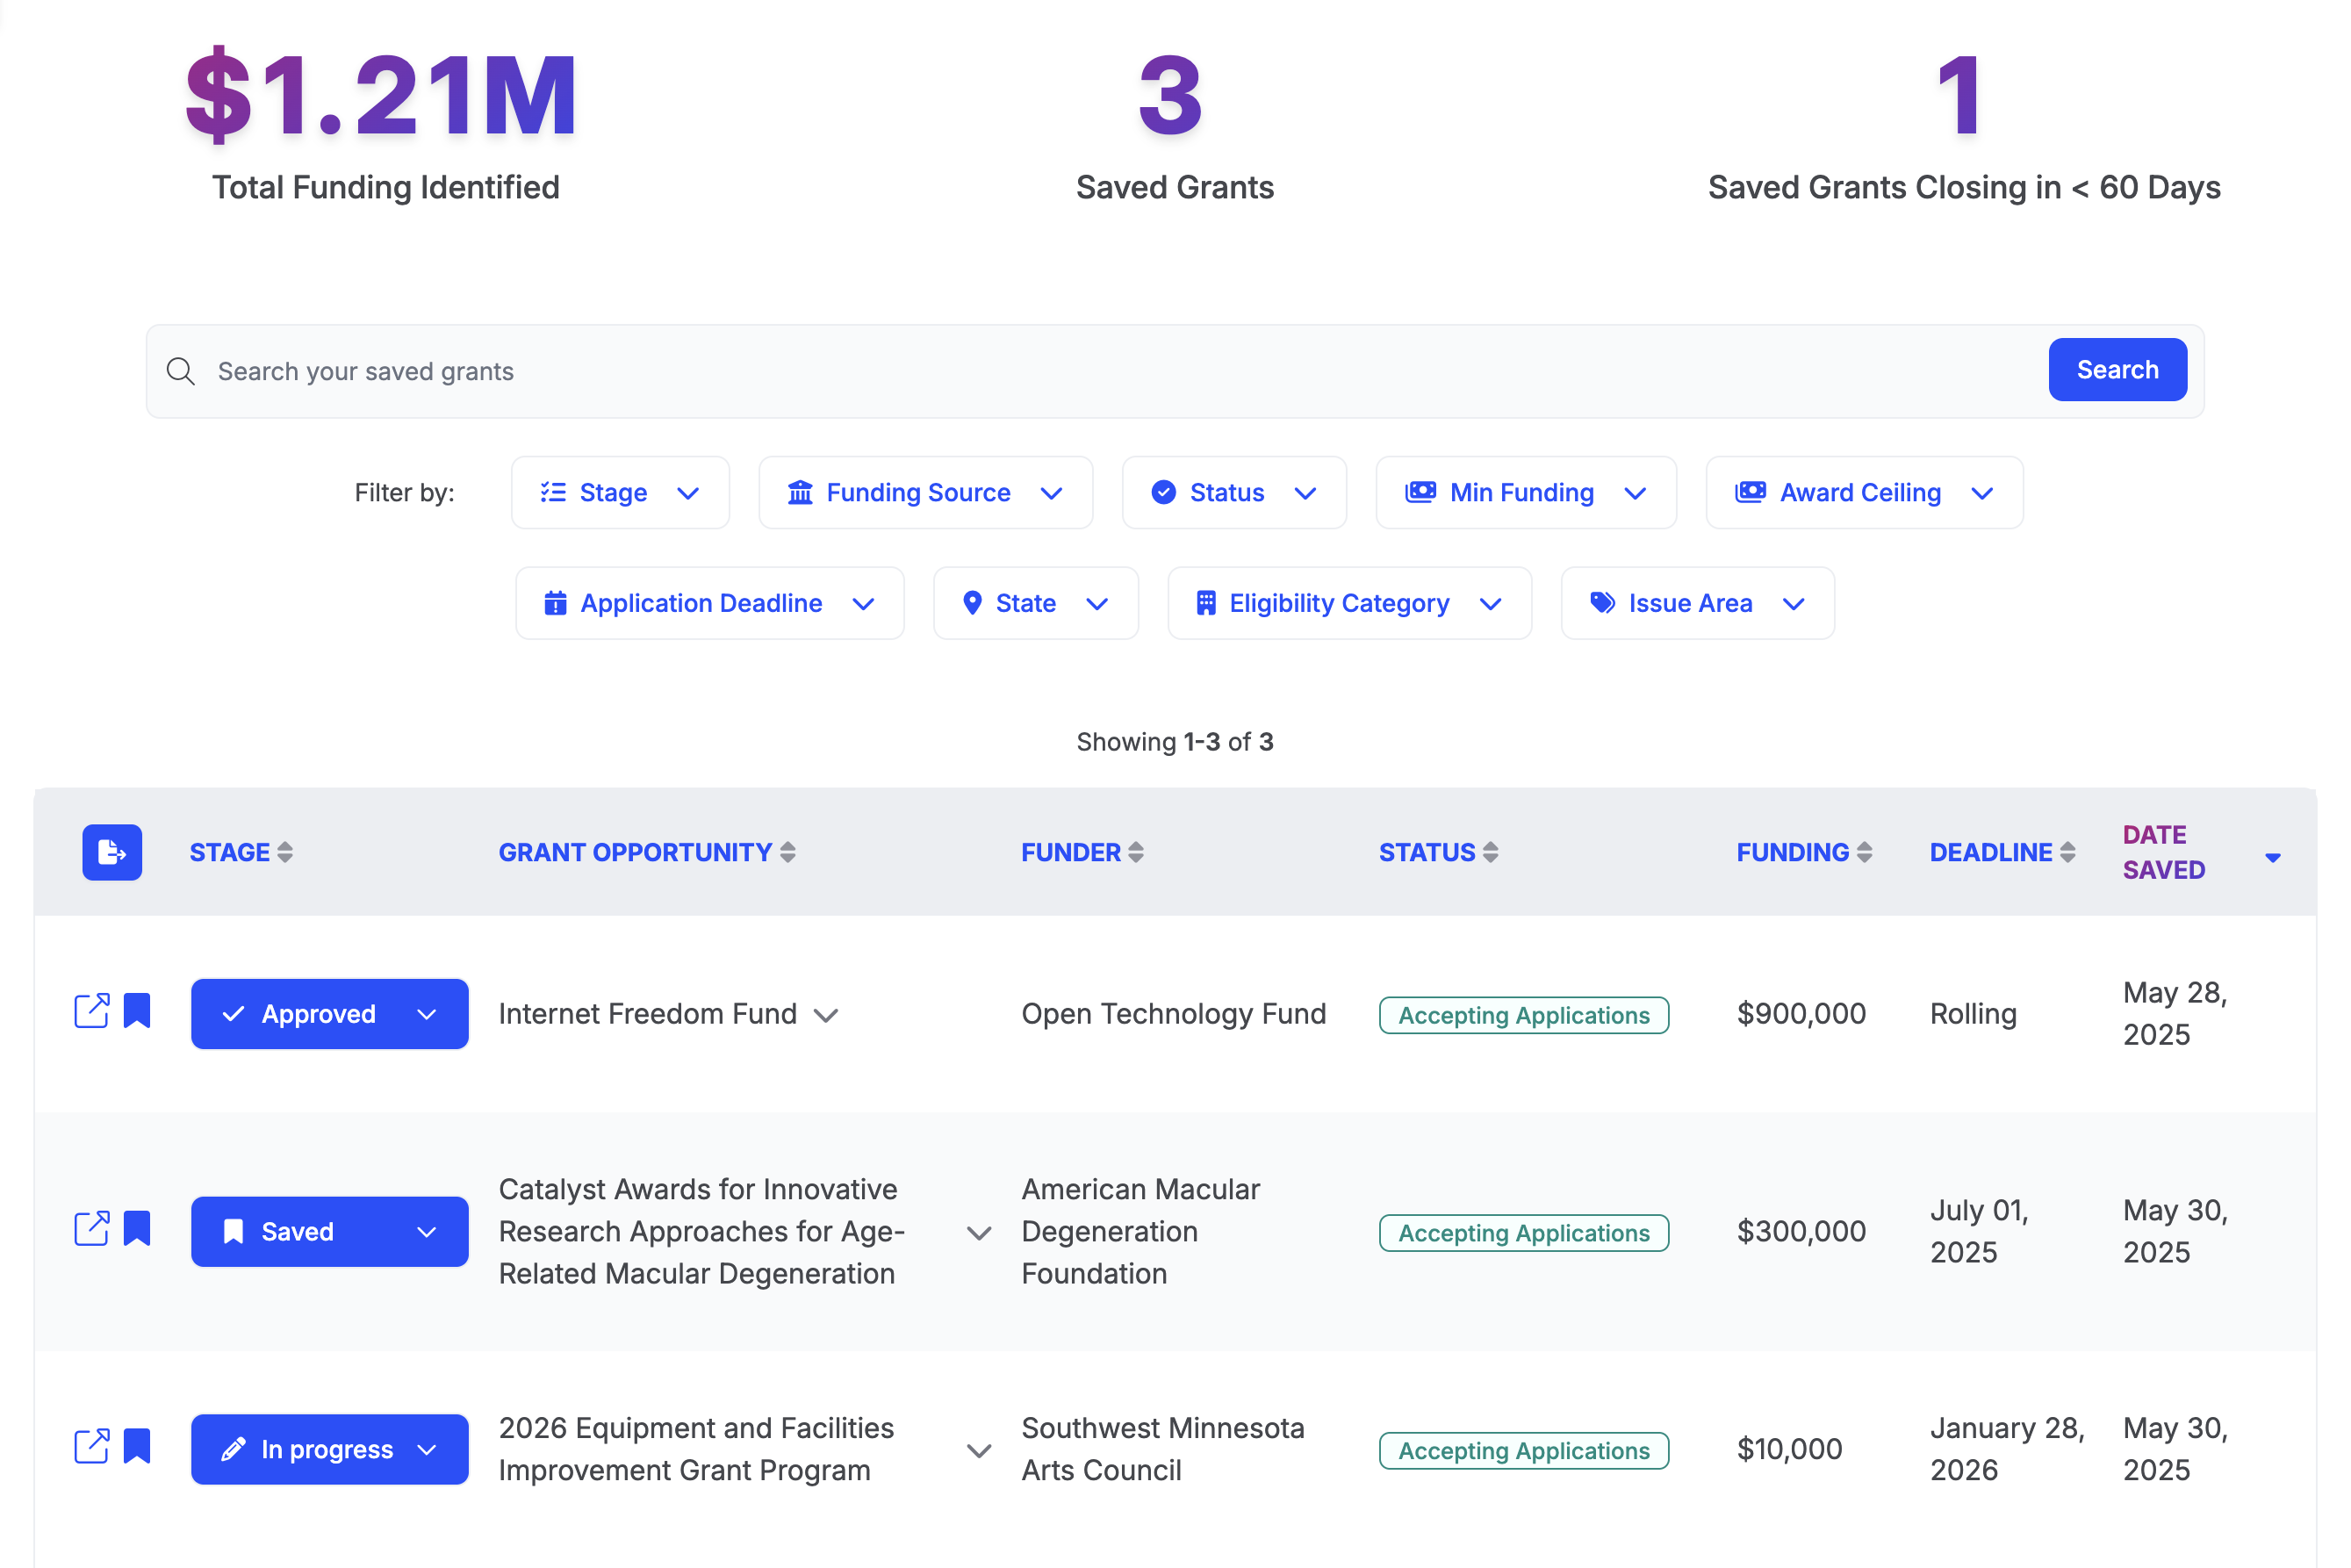
Task: Expand the Funding Source filter
Action: coord(925,492)
